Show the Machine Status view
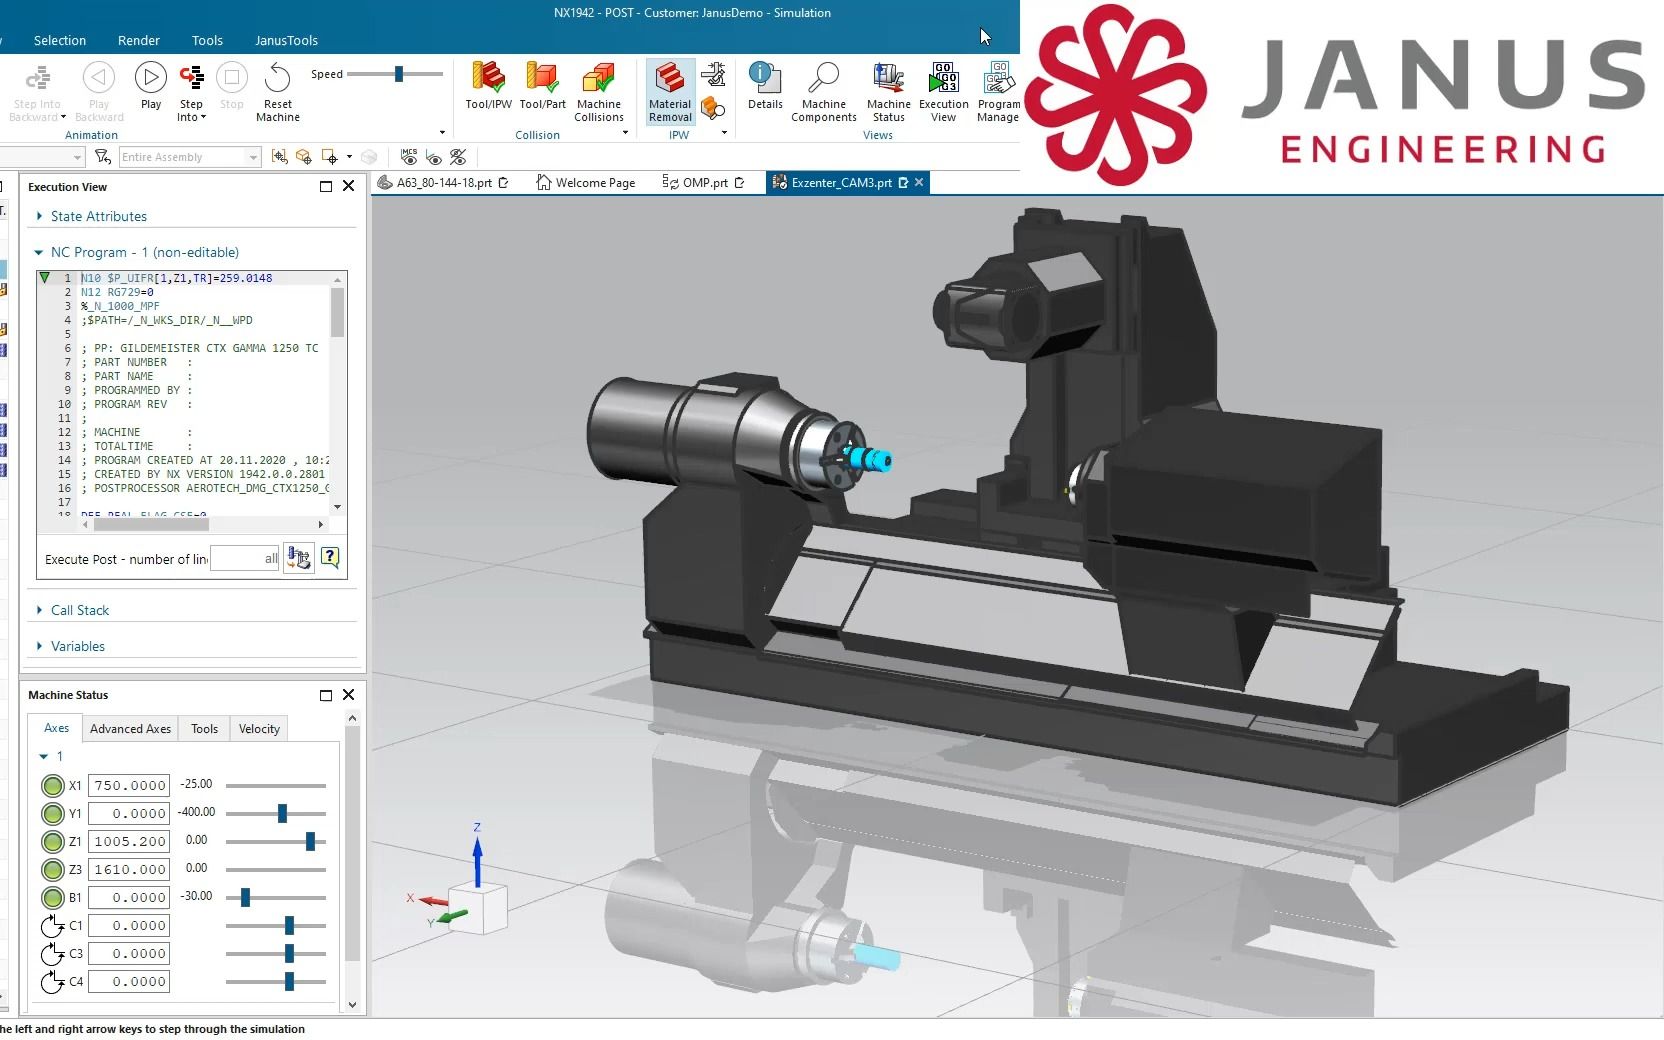Screen dimensions: 1664x1040 tap(888, 92)
